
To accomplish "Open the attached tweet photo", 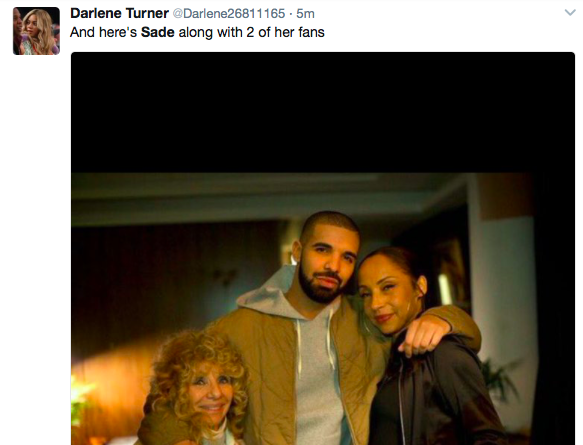I will [323, 248].
